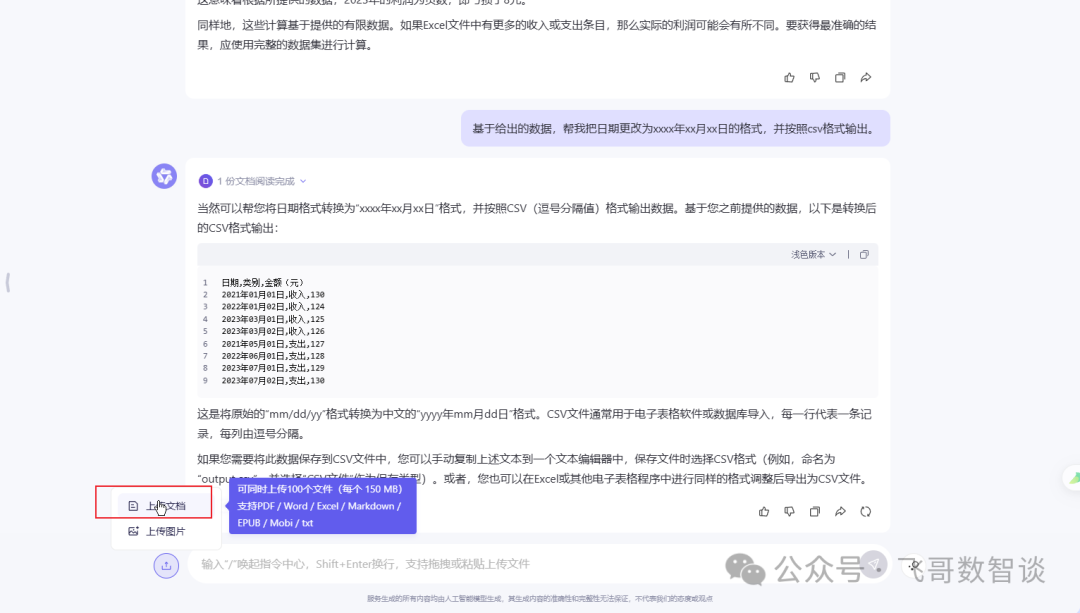The width and height of the screenshot is (1080, 613).
Task: Share the reply via the share icon
Action: 840,511
